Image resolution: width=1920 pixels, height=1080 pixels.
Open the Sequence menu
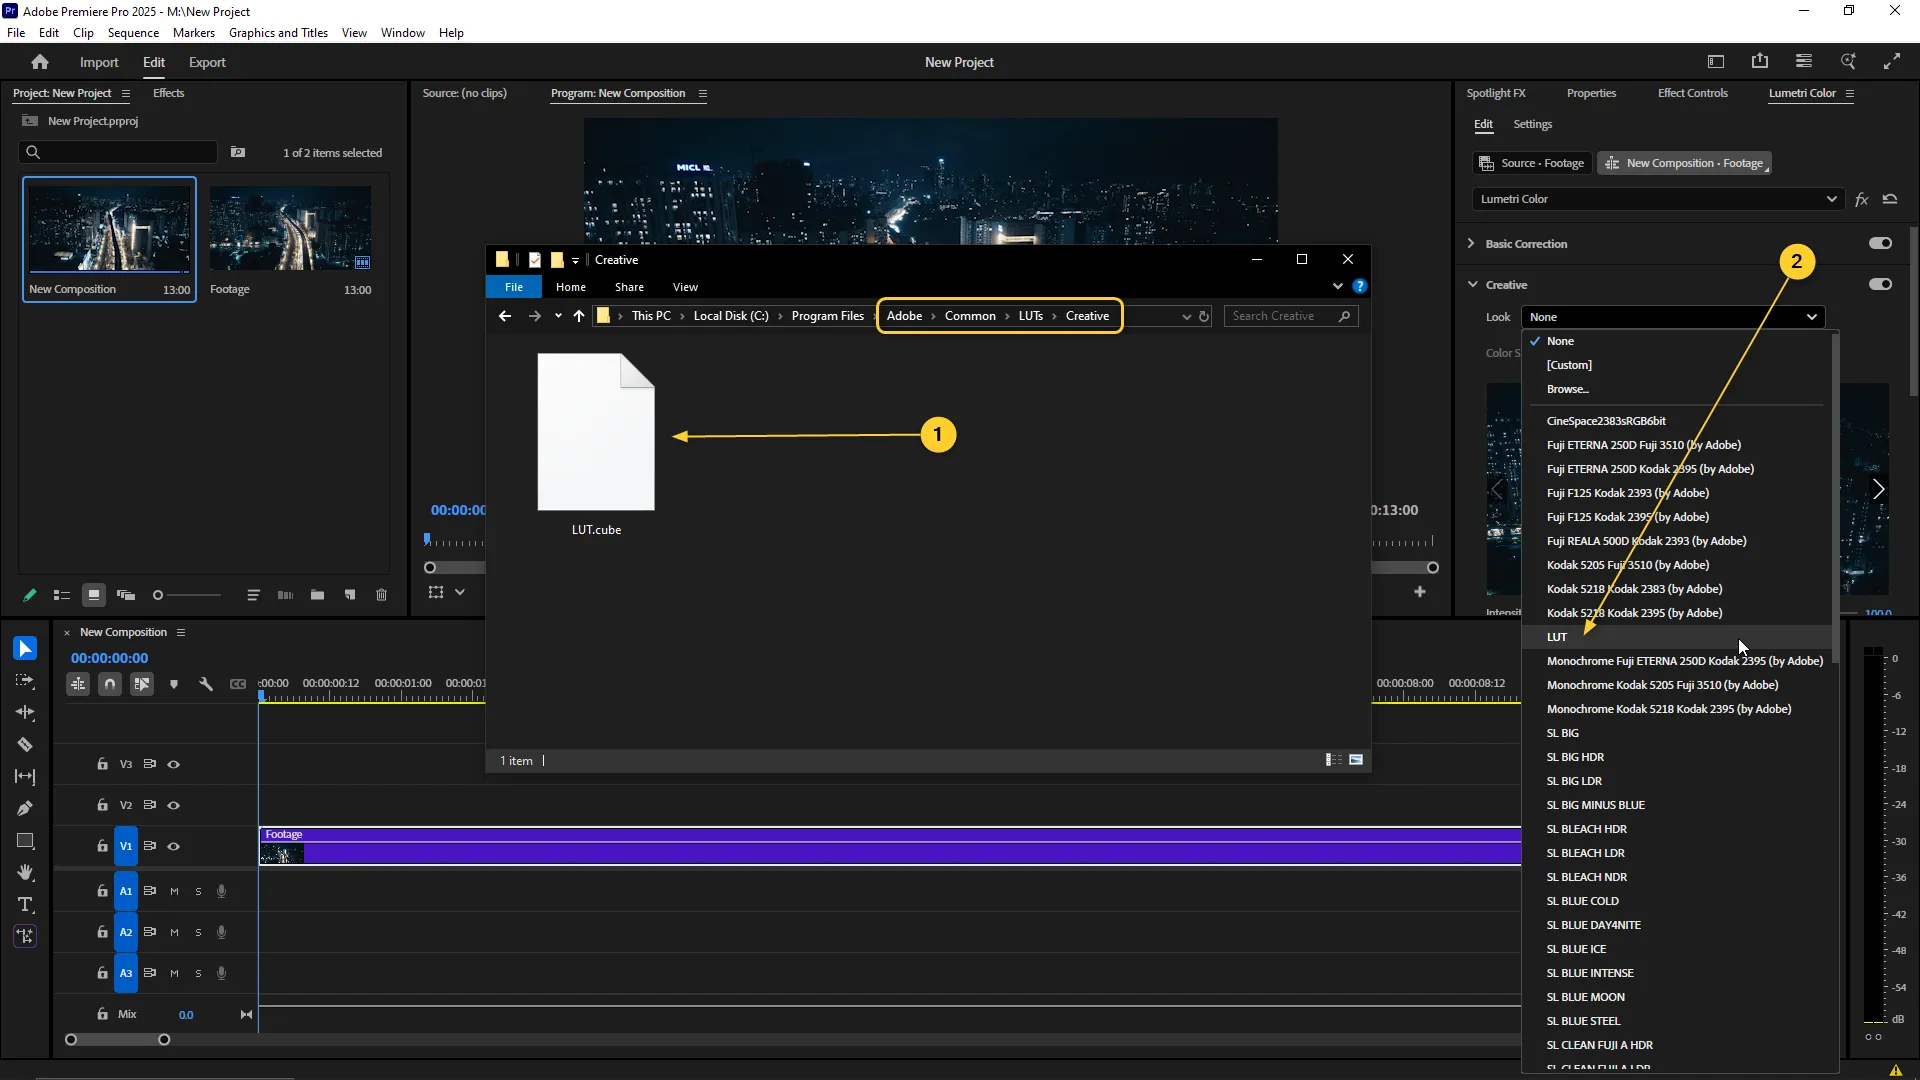click(133, 33)
